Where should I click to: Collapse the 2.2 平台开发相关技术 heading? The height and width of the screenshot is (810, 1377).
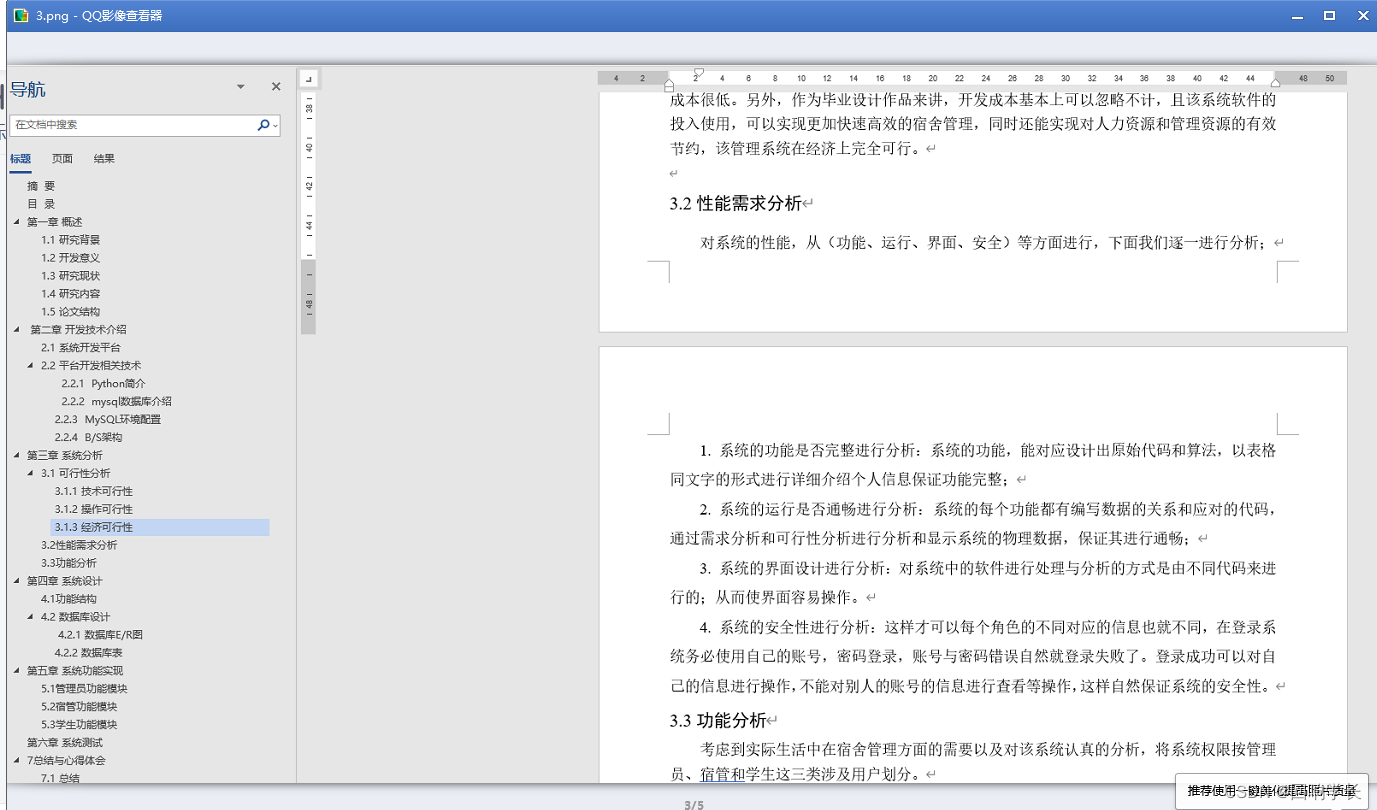click(x=31, y=366)
